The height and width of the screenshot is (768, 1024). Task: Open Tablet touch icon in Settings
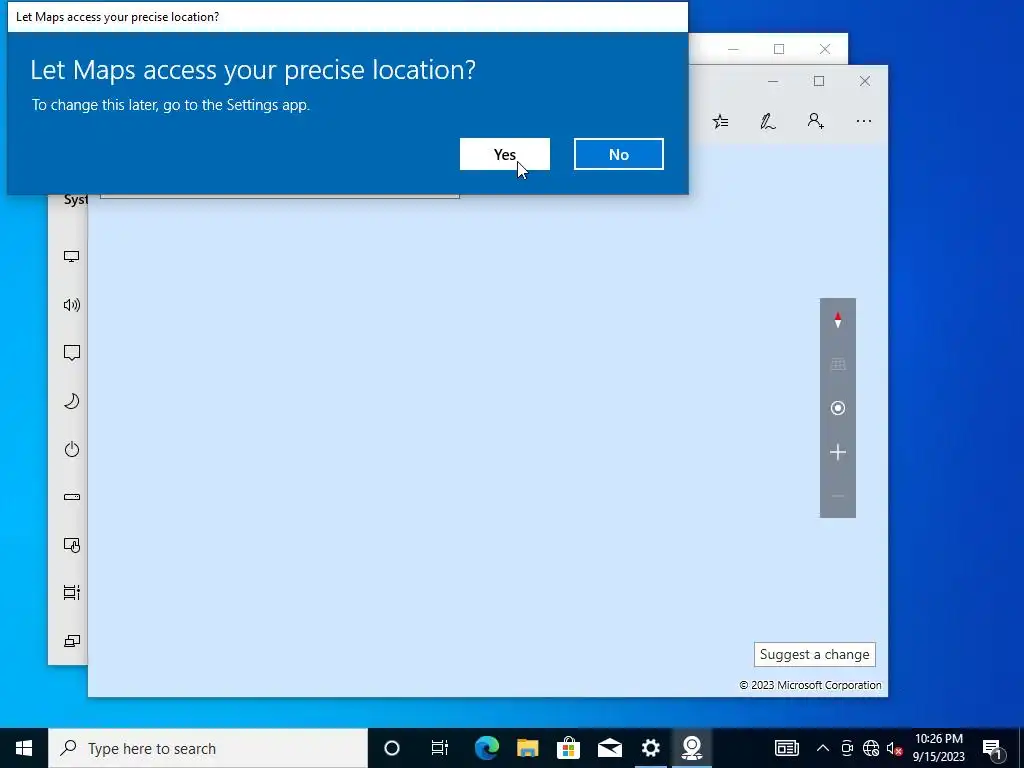71,545
